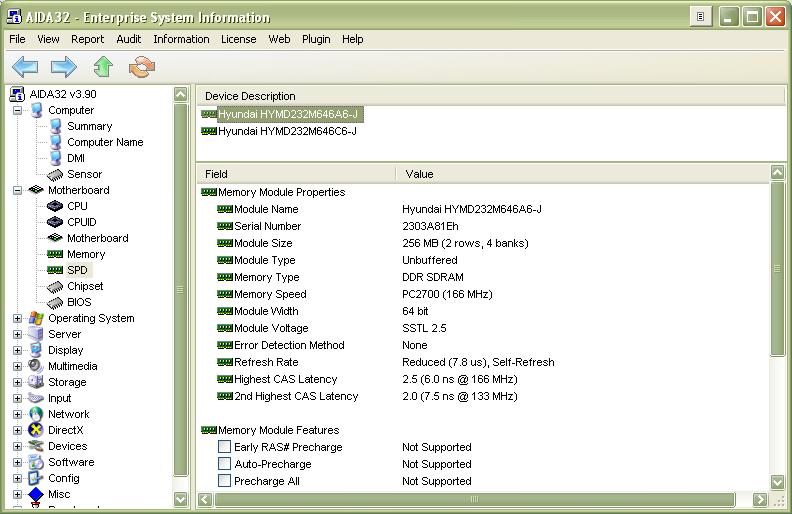792x514 pixels.
Task: Go forward with the blue right arrow
Action: point(64,67)
